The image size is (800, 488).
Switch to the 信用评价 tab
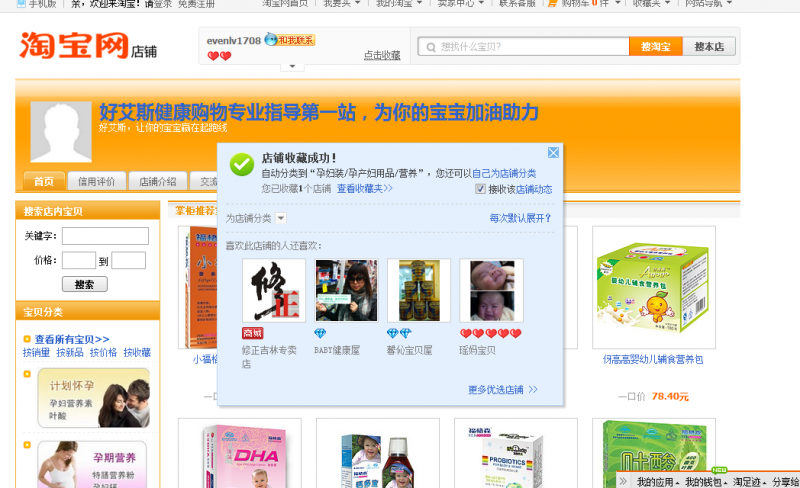[96, 181]
